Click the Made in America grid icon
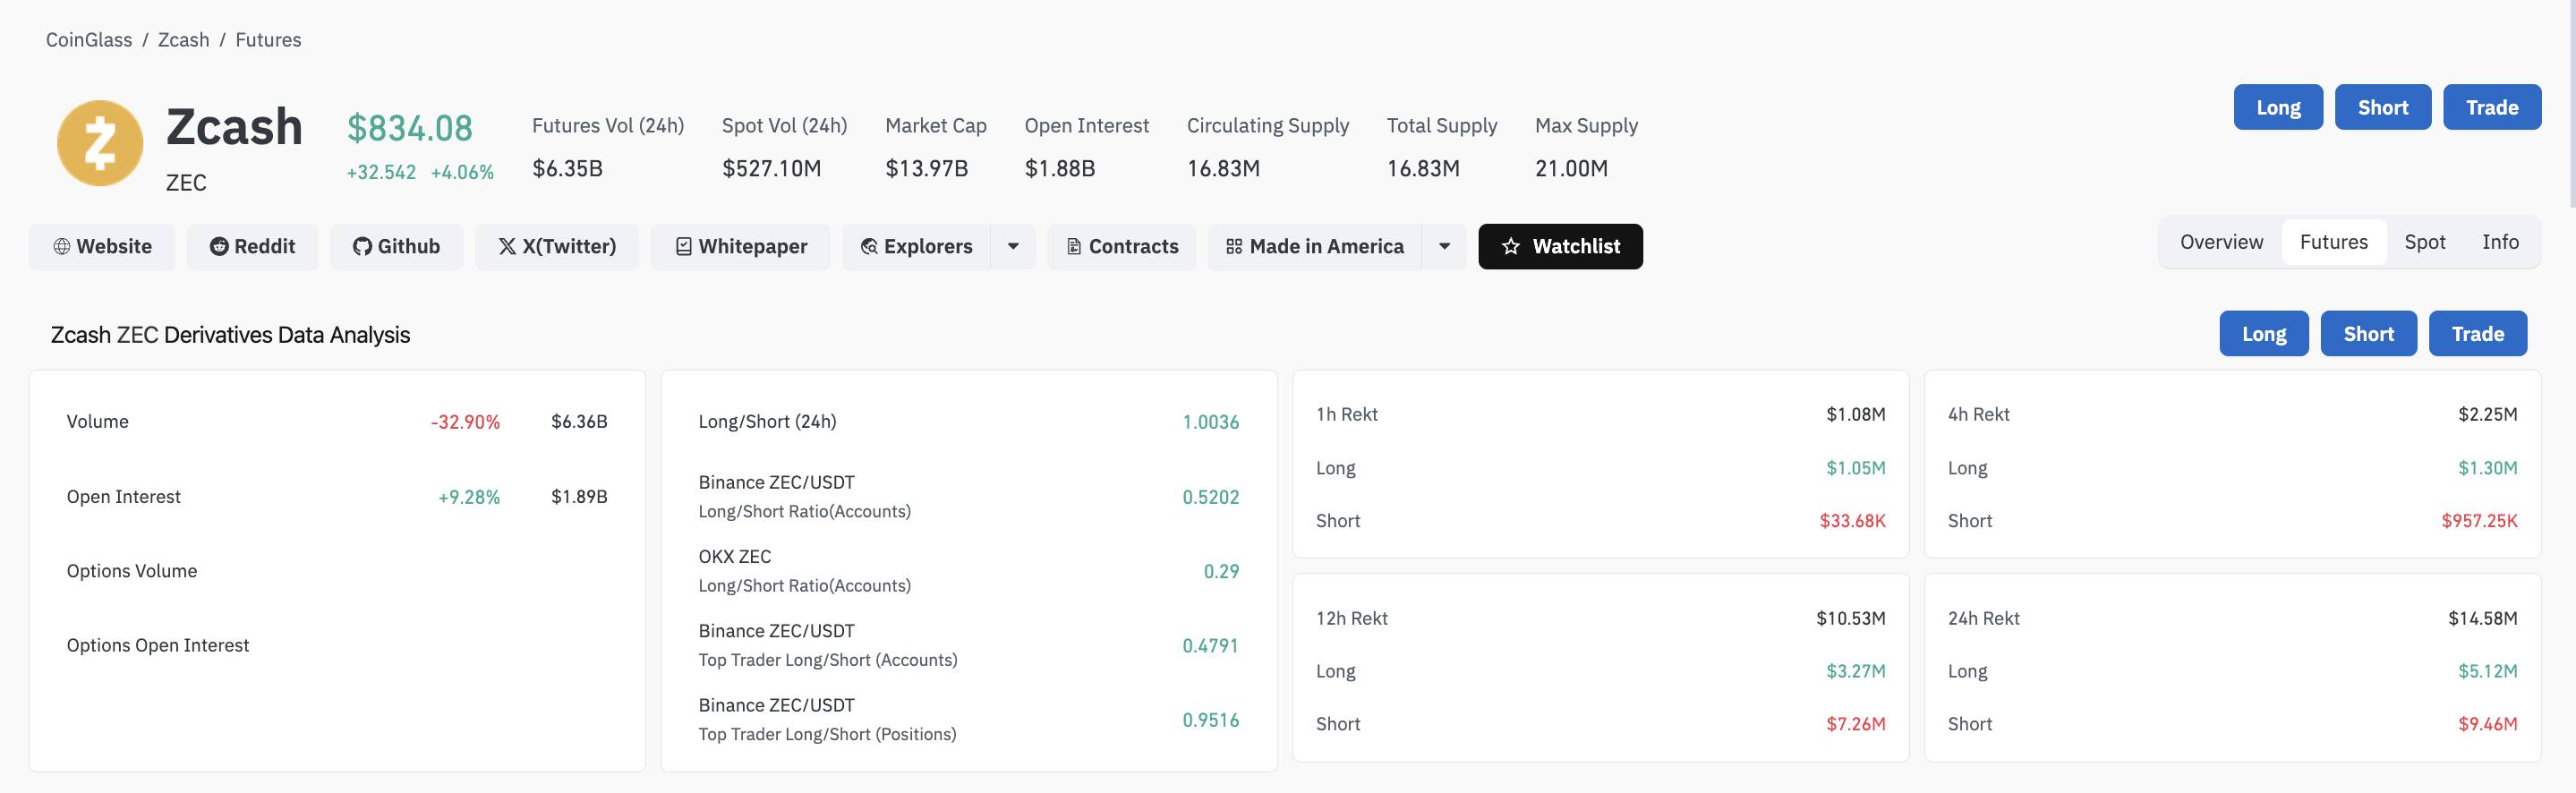Viewport: 2576px width, 793px height. pyautogui.click(x=1234, y=246)
